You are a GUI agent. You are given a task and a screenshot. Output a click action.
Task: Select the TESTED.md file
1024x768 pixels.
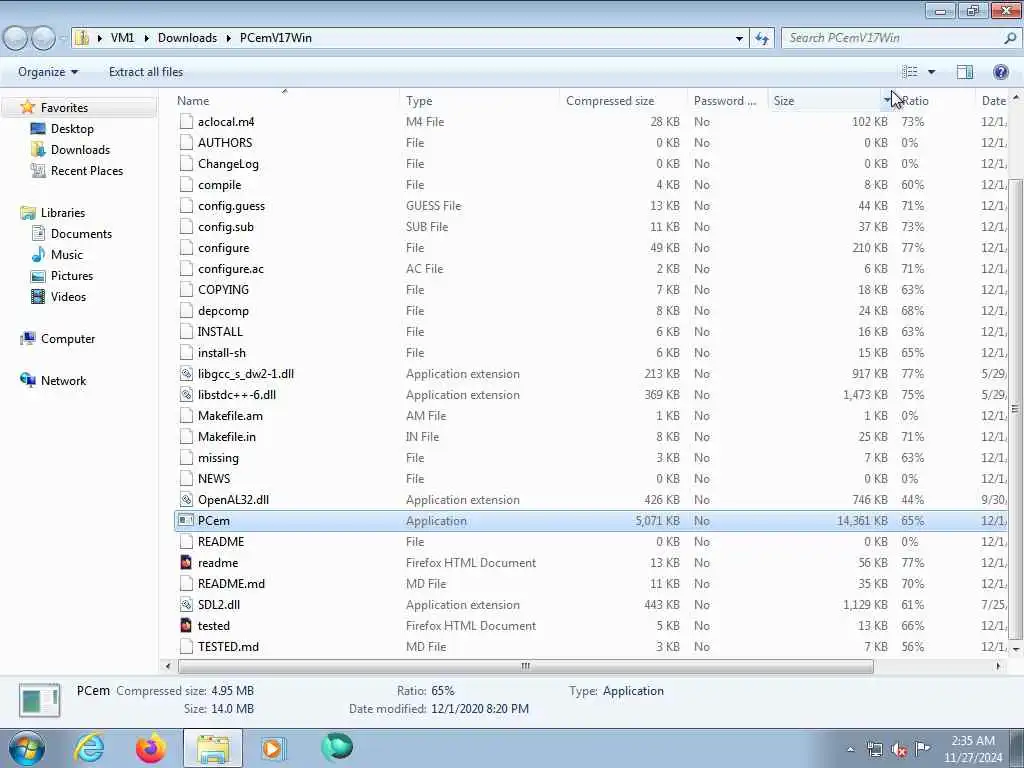228,647
